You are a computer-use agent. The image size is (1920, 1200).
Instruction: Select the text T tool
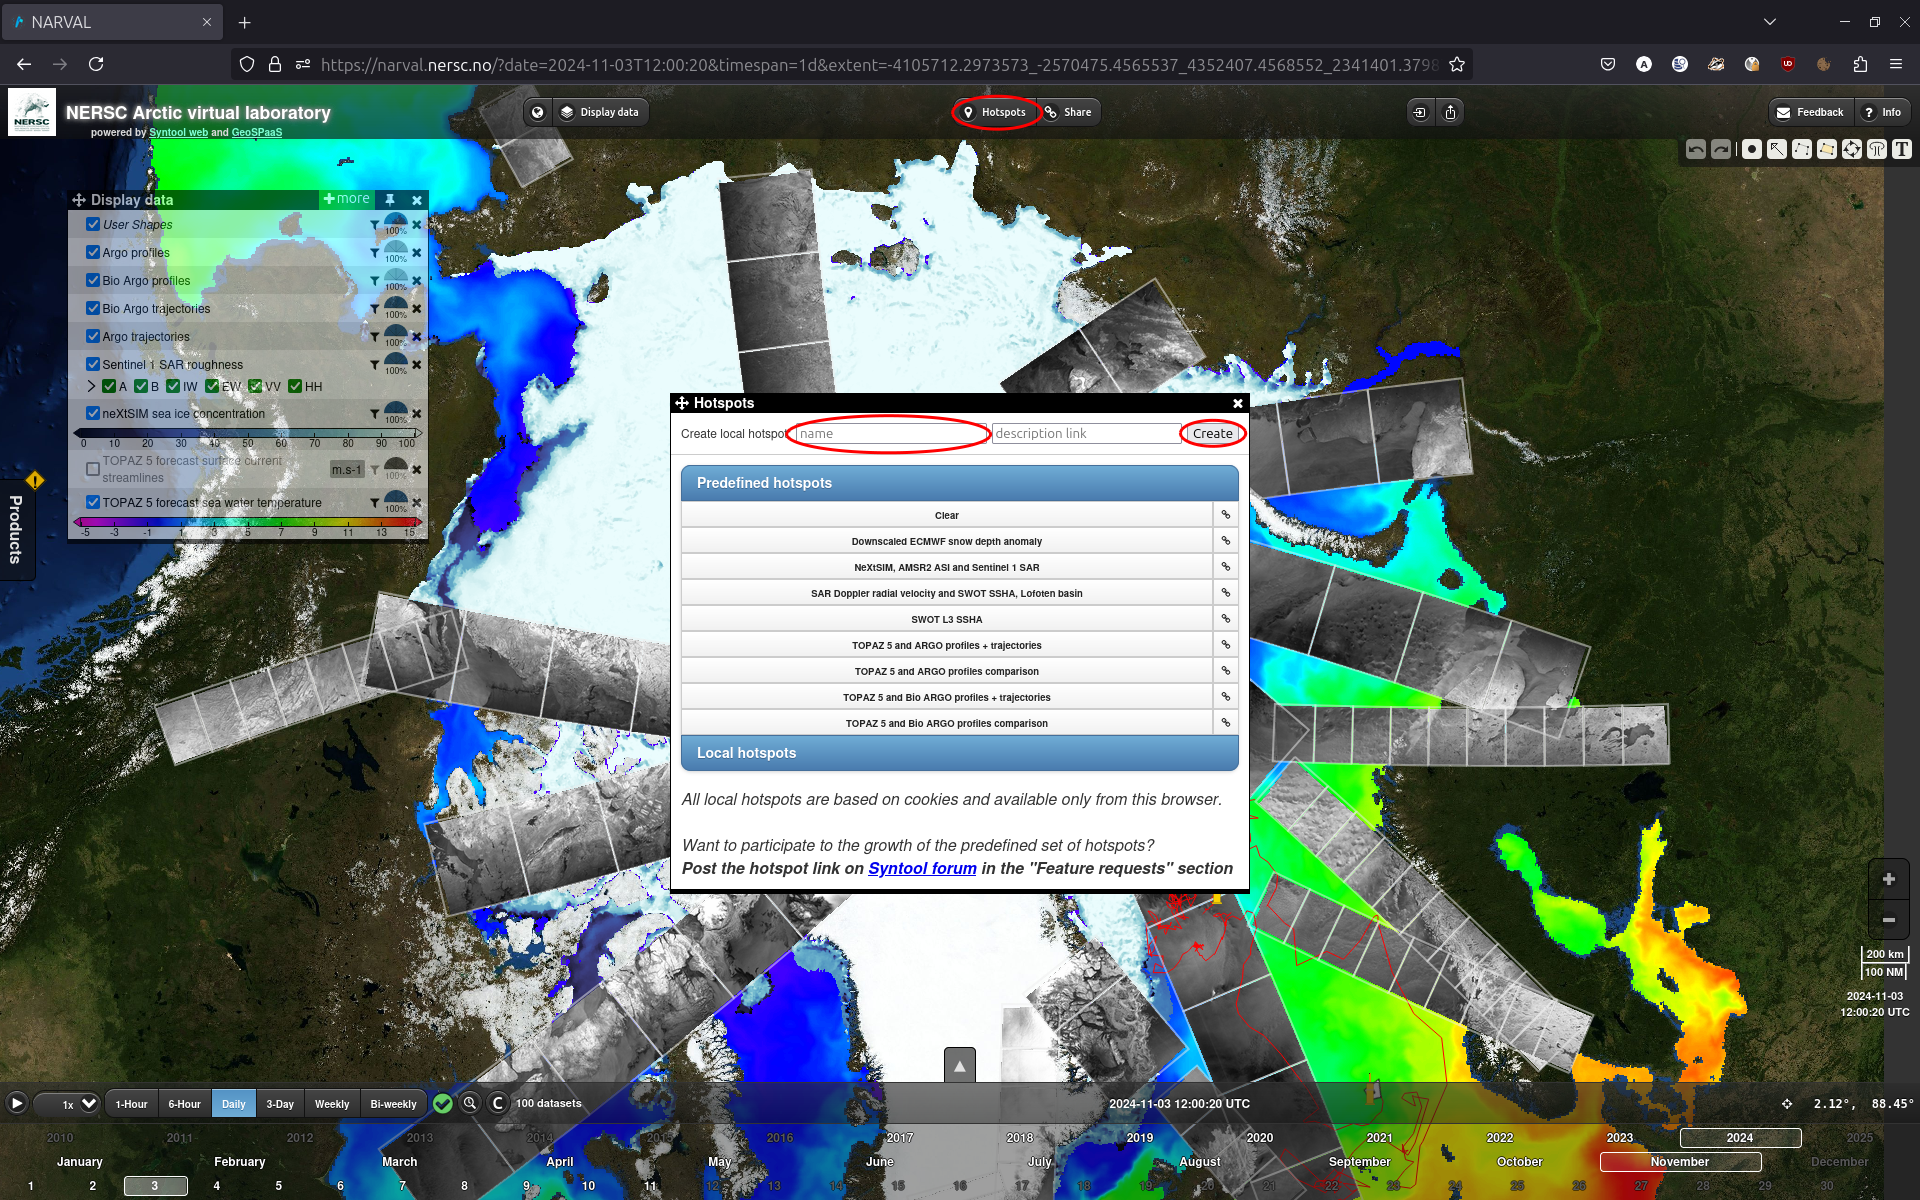(1902, 149)
